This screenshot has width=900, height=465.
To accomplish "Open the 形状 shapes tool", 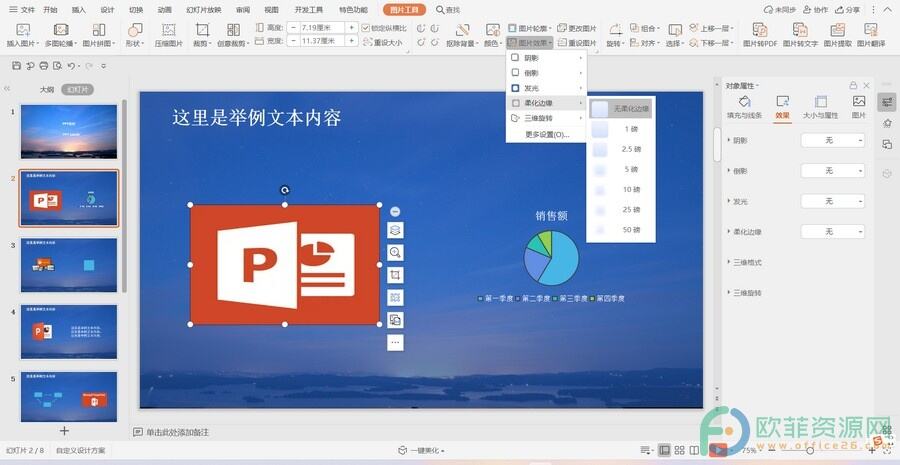I will 135,30.
